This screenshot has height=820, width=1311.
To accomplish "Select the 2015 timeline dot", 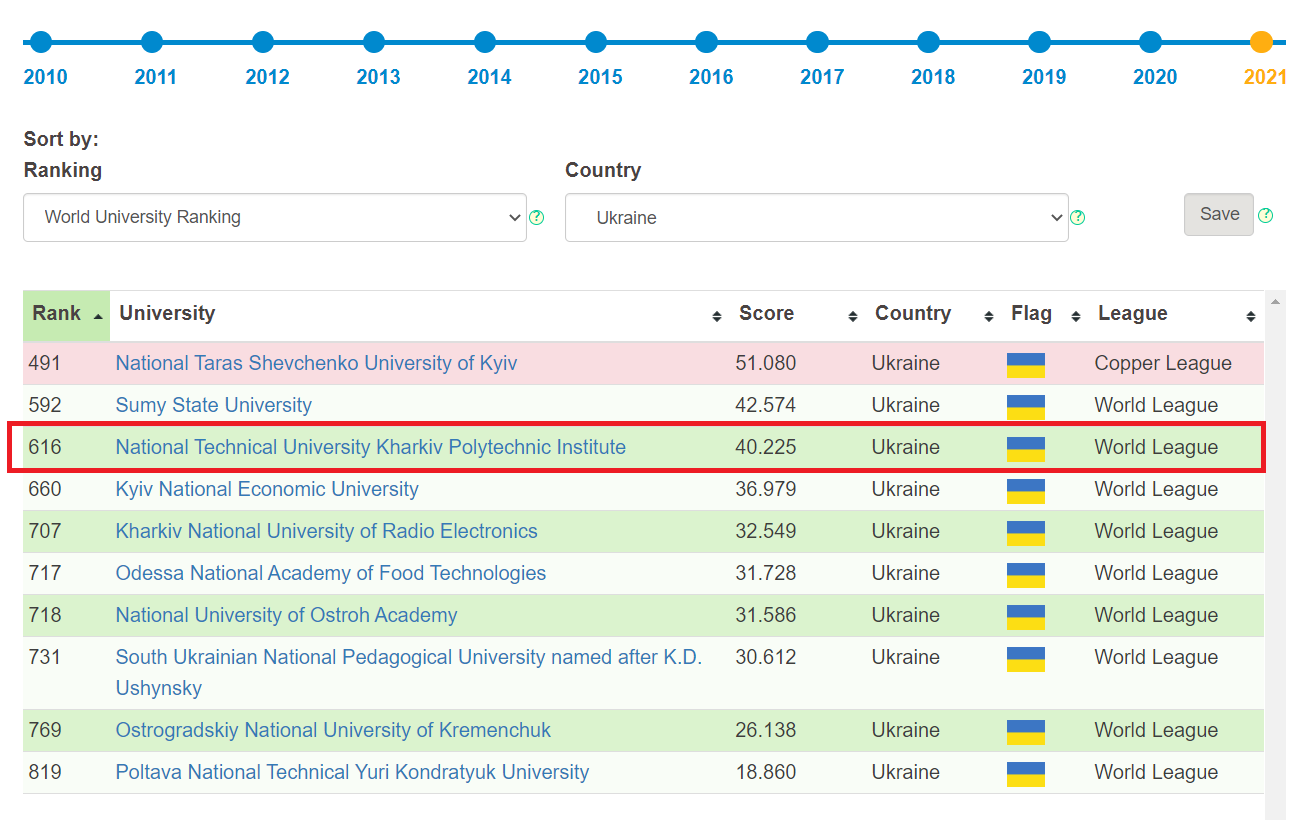I will coord(596,42).
